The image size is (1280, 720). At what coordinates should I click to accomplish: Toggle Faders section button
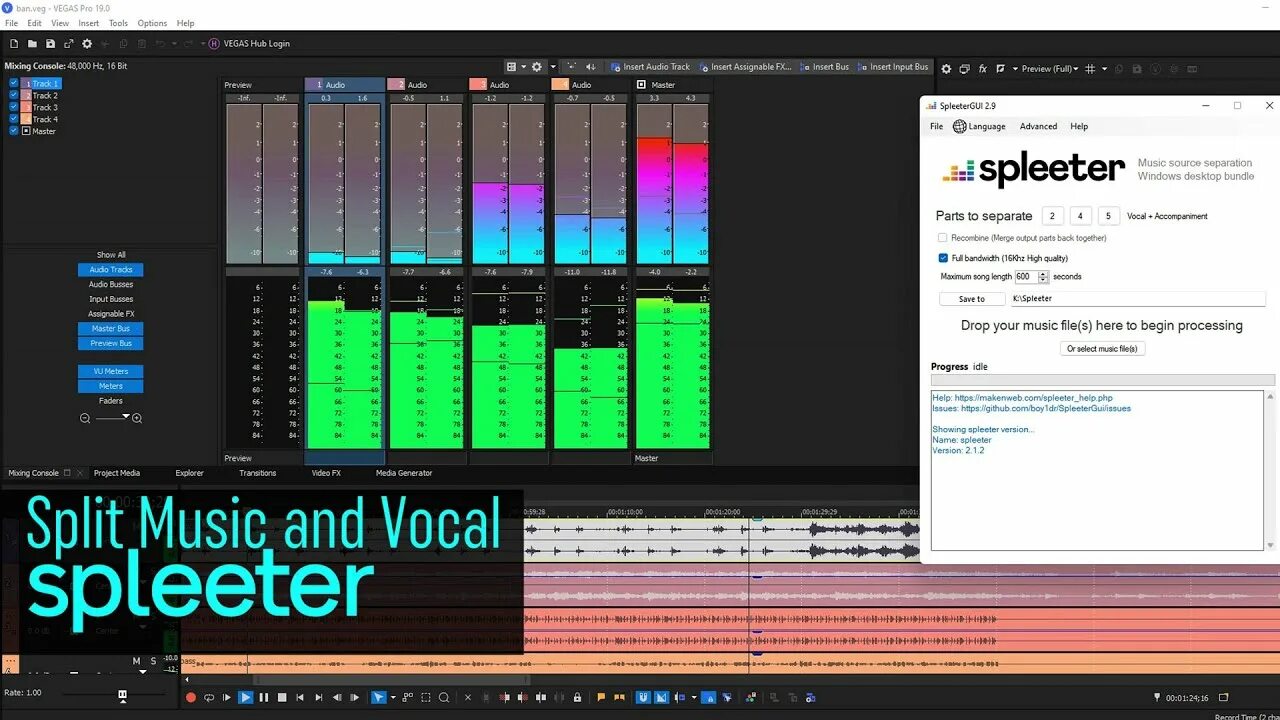[111, 401]
